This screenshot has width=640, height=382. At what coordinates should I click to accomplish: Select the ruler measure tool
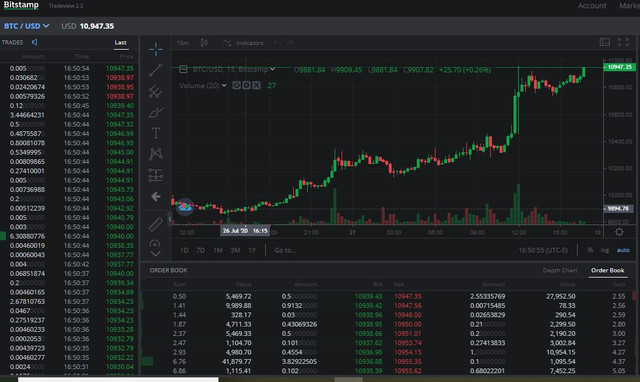(156, 224)
